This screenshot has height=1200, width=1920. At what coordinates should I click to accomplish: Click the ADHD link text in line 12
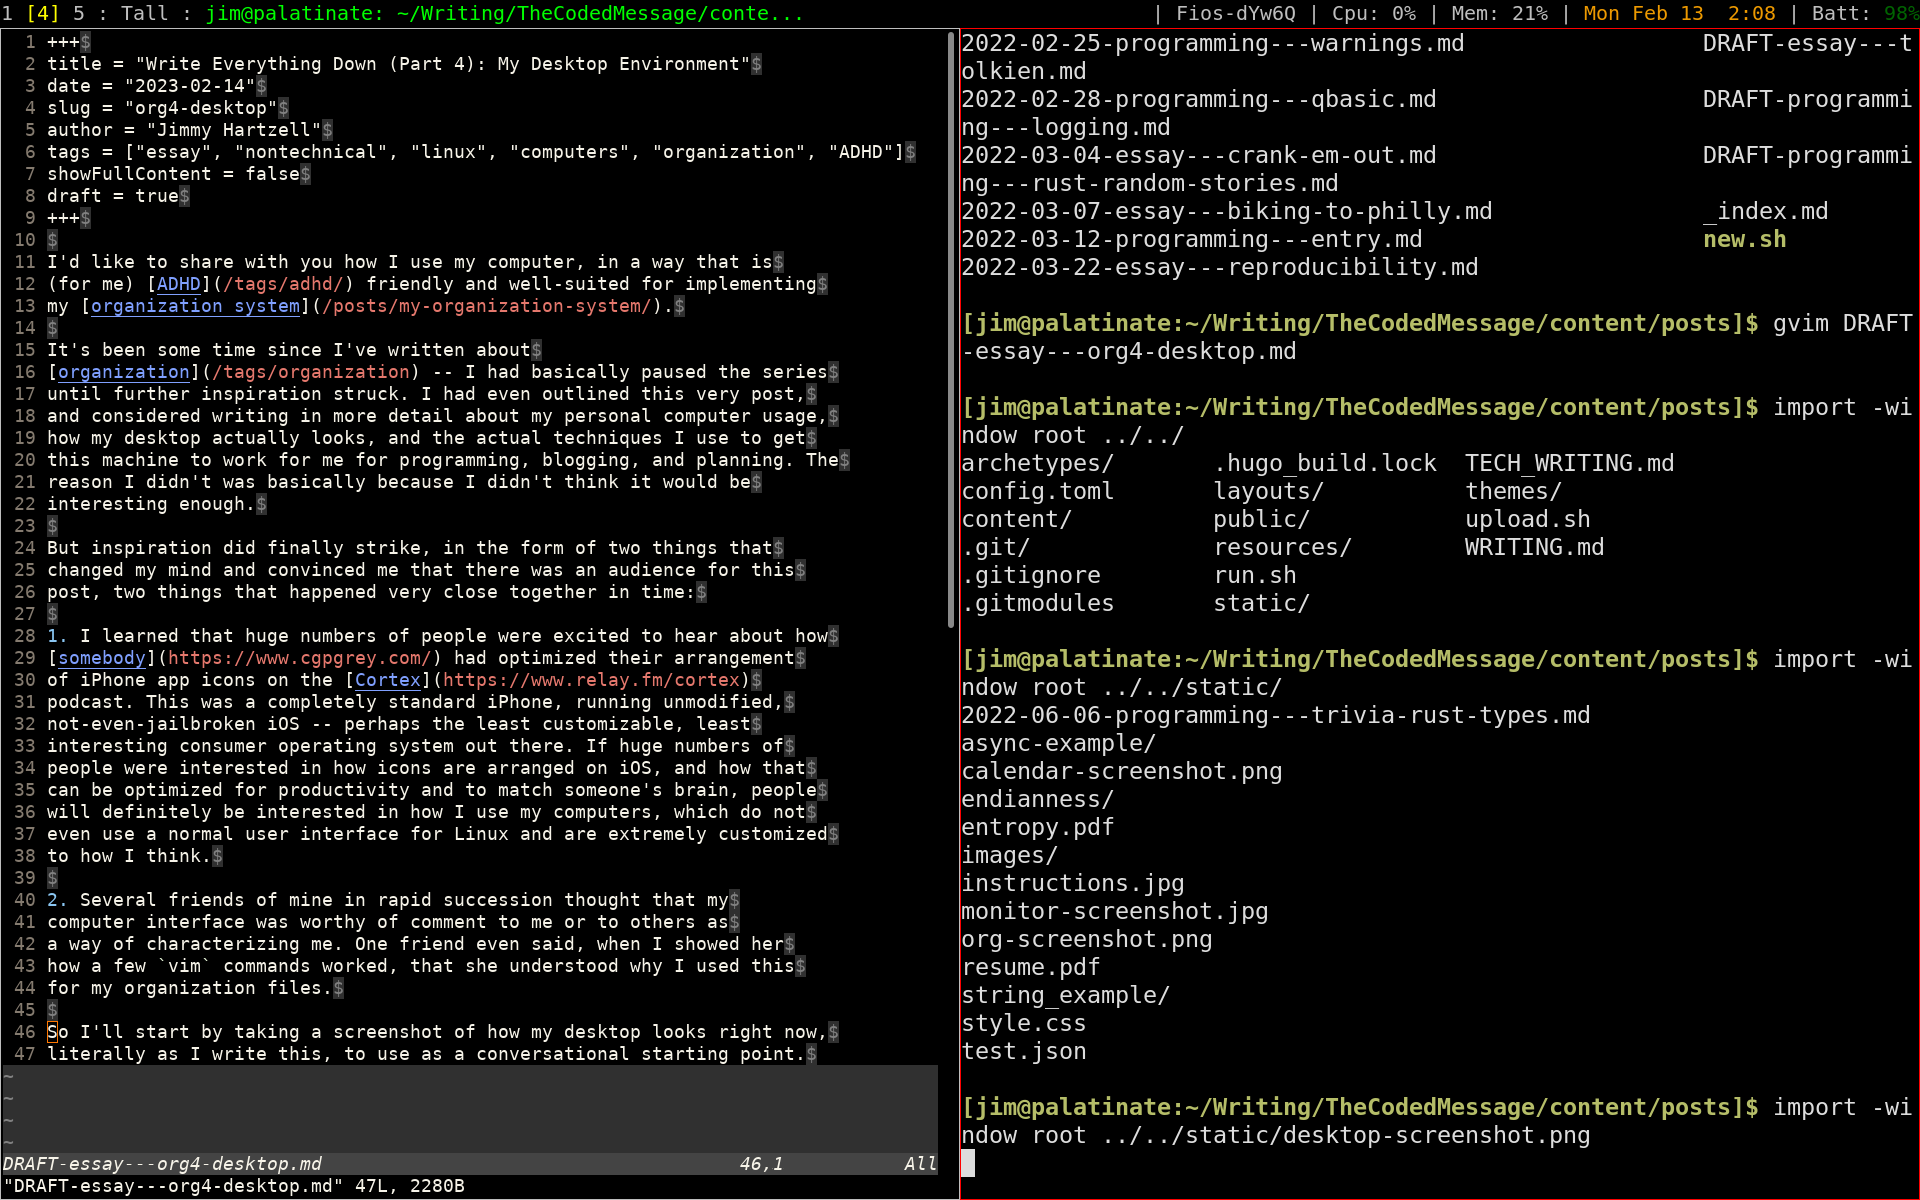click(178, 284)
